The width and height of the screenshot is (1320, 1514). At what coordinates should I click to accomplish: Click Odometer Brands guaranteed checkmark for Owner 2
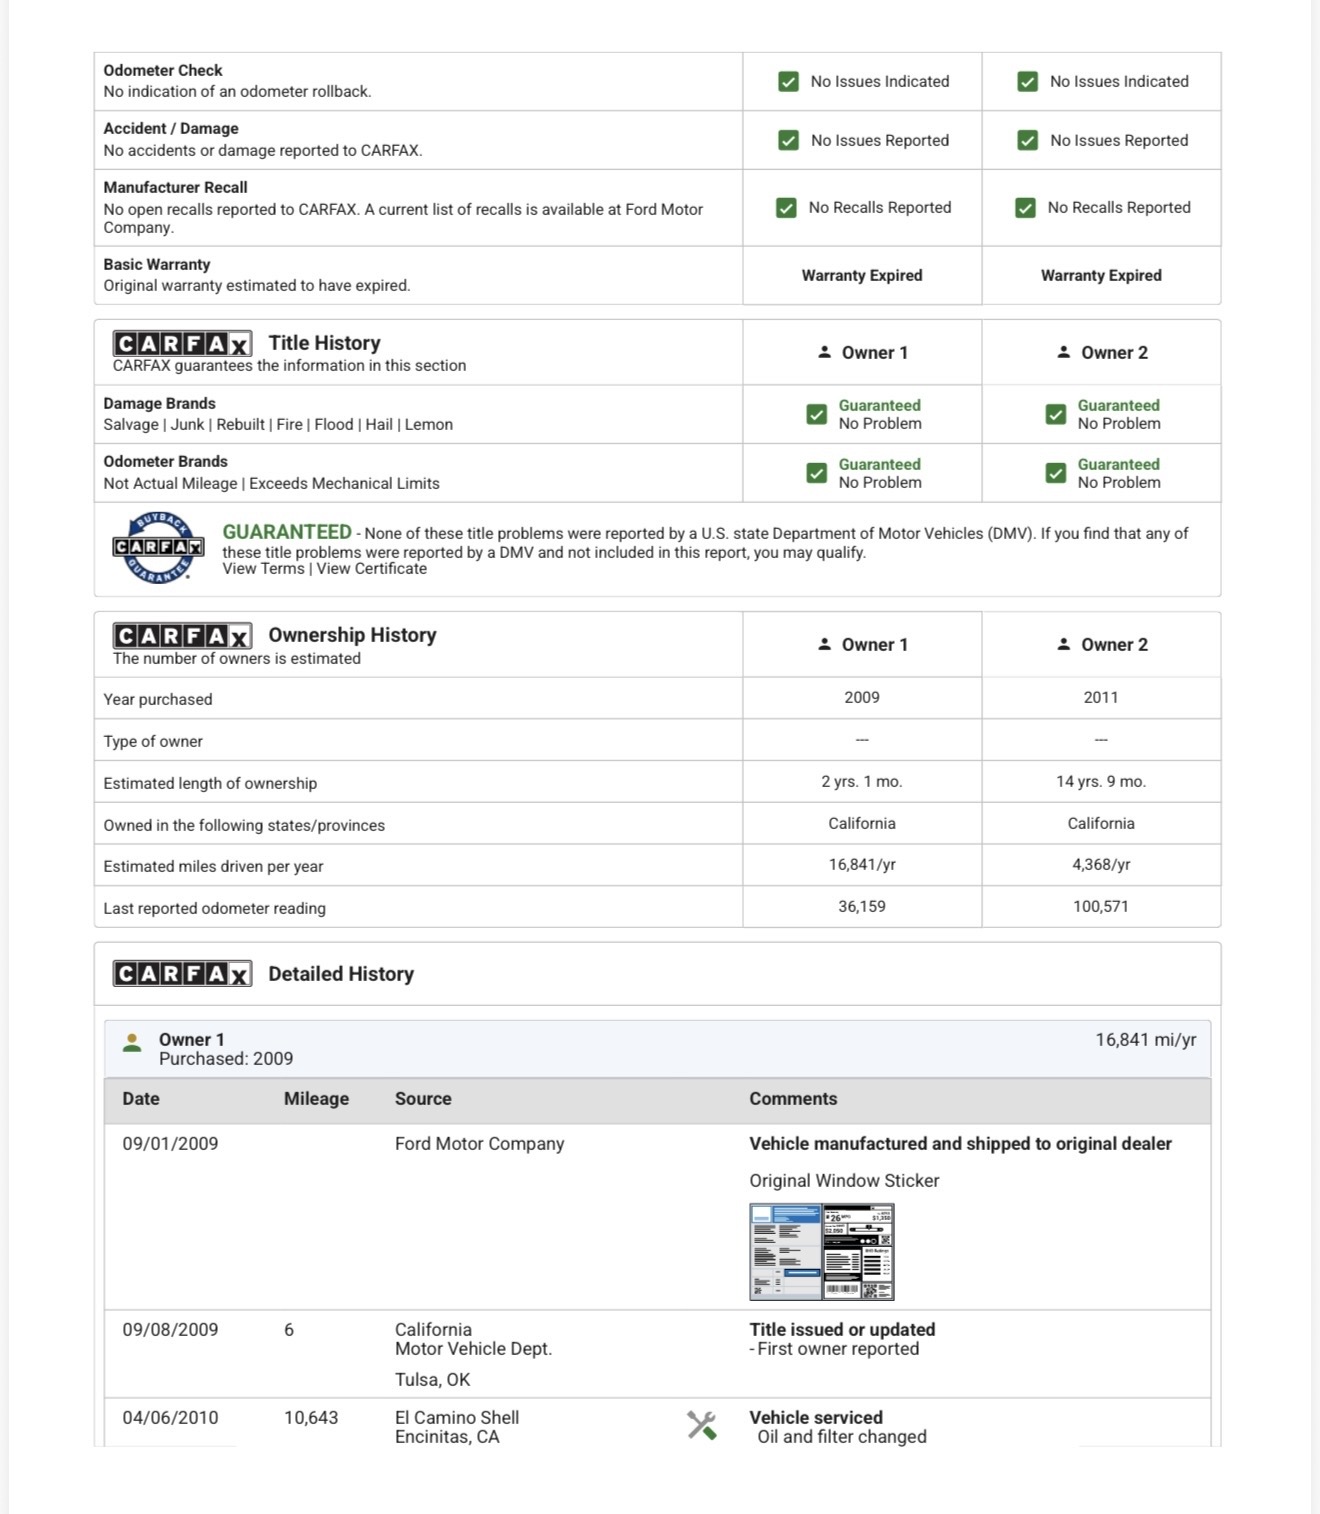click(x=1056, y=473)
